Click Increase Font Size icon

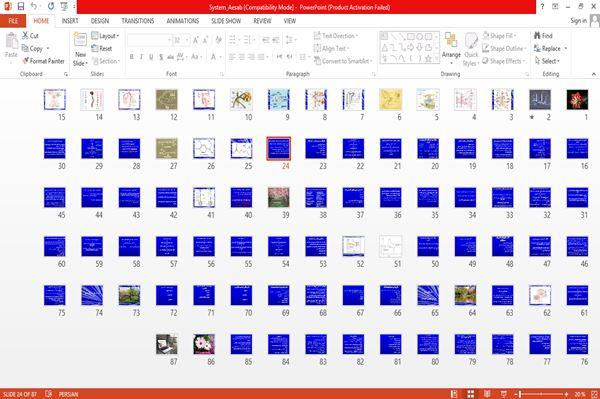[196, 40]
